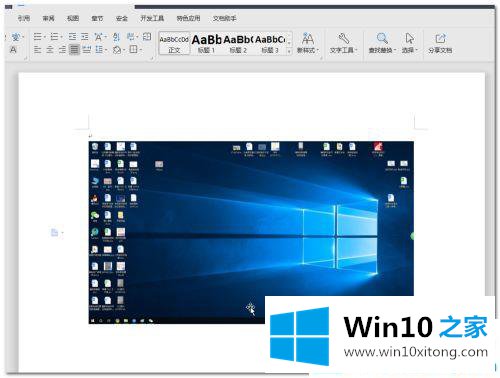Apply the 标题 2 heading style
The height and width of the screenshot is (378, 500).
(238, 43)
